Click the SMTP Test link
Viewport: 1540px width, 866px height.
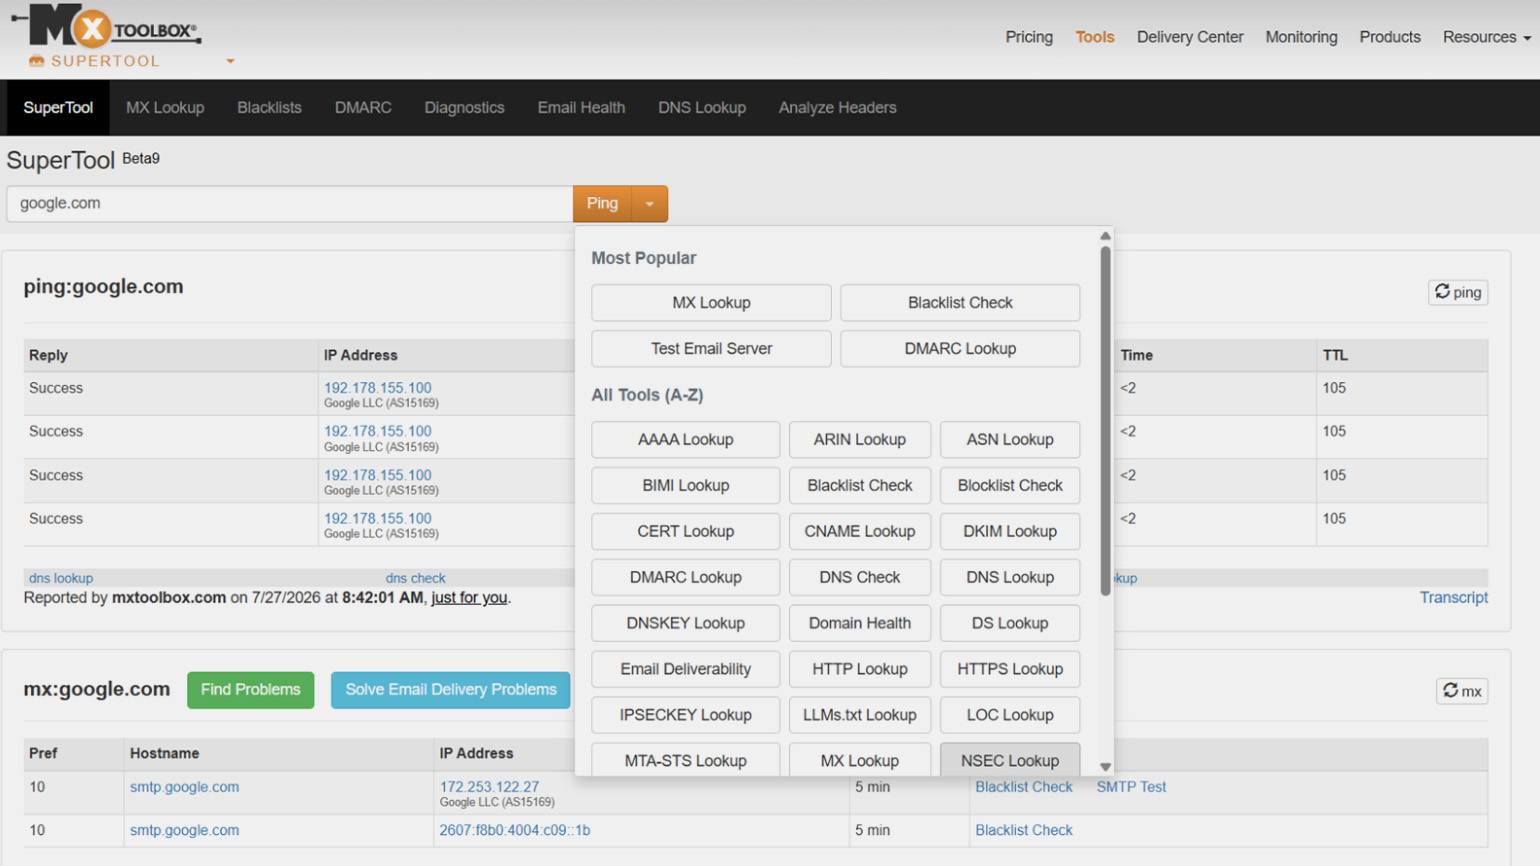[x=1131, y=787]
